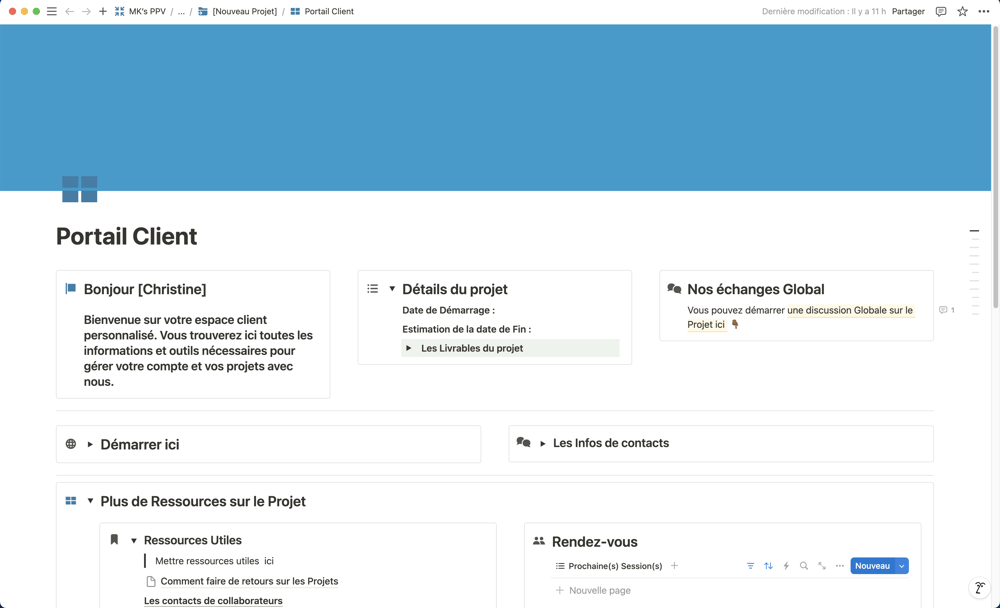This screenshot has width=1000, height=608.
Task: Add page to favorites with star icon
Action: [x=962, y=11]
